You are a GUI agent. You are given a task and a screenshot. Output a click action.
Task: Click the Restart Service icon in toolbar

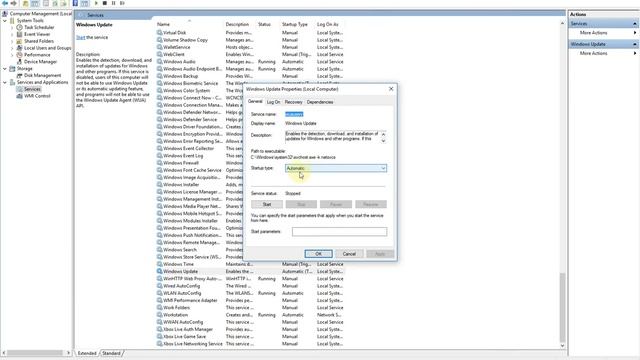pyautogui.click(x=122, y=3)
